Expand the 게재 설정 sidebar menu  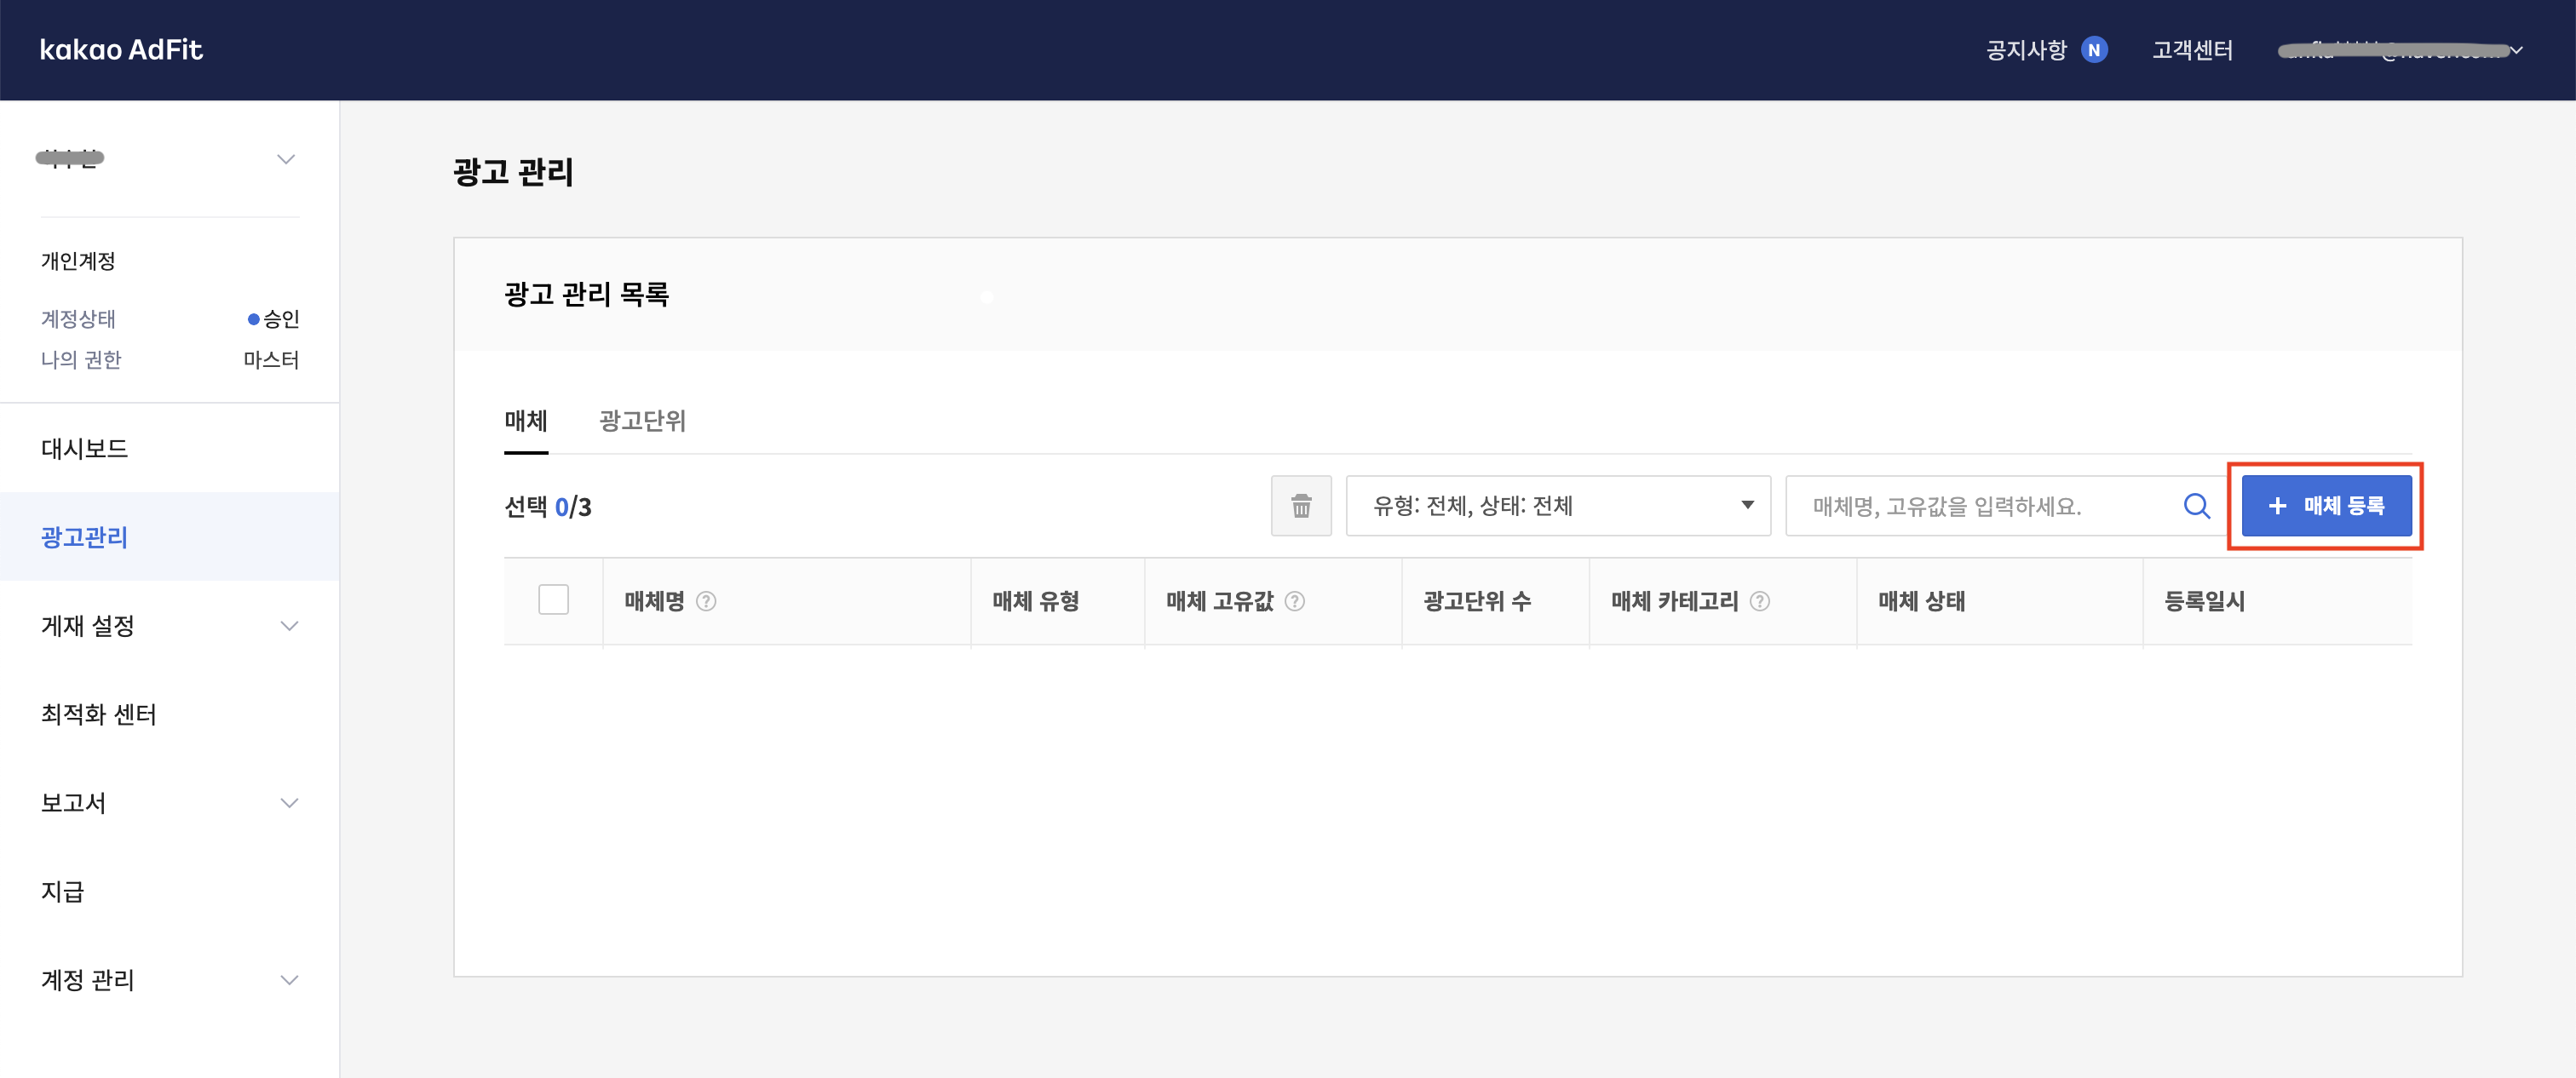pyautogui.click(x=170, y=626)
